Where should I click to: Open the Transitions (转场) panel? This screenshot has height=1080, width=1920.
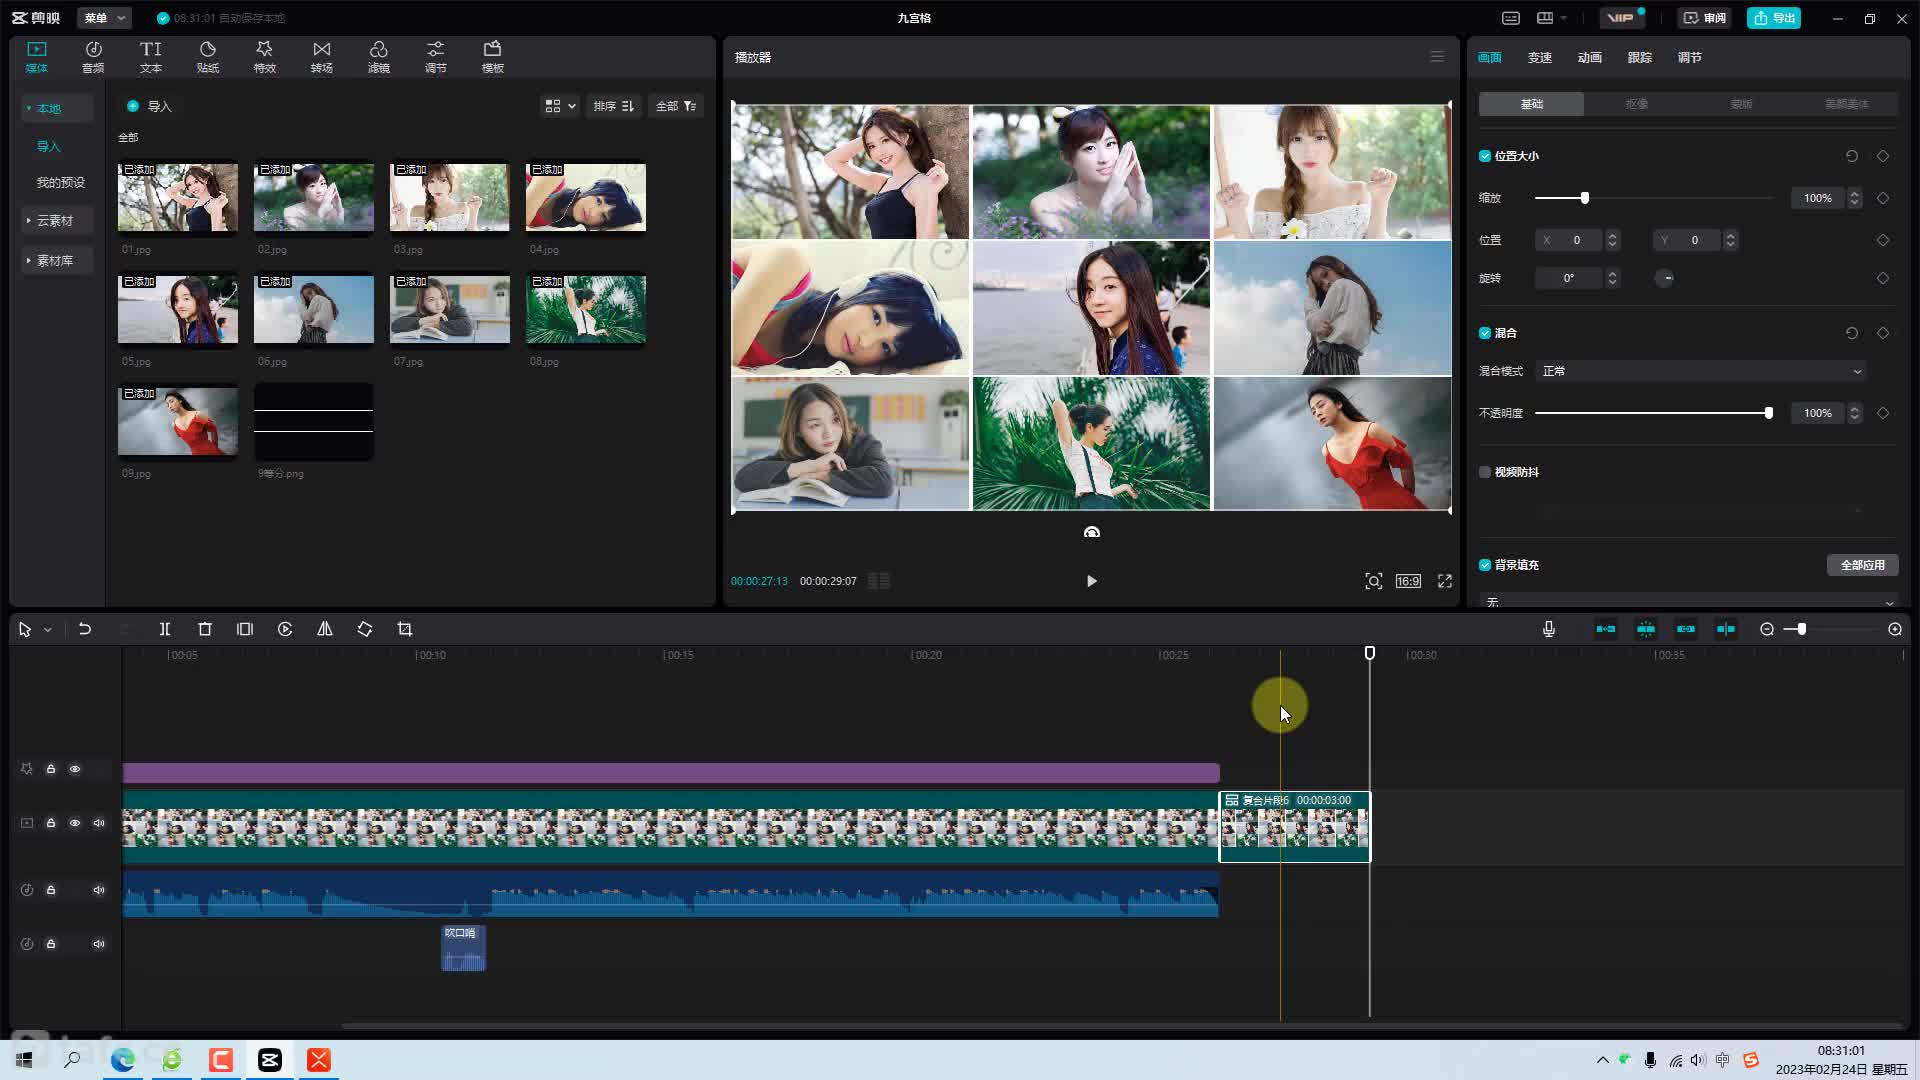321,57
